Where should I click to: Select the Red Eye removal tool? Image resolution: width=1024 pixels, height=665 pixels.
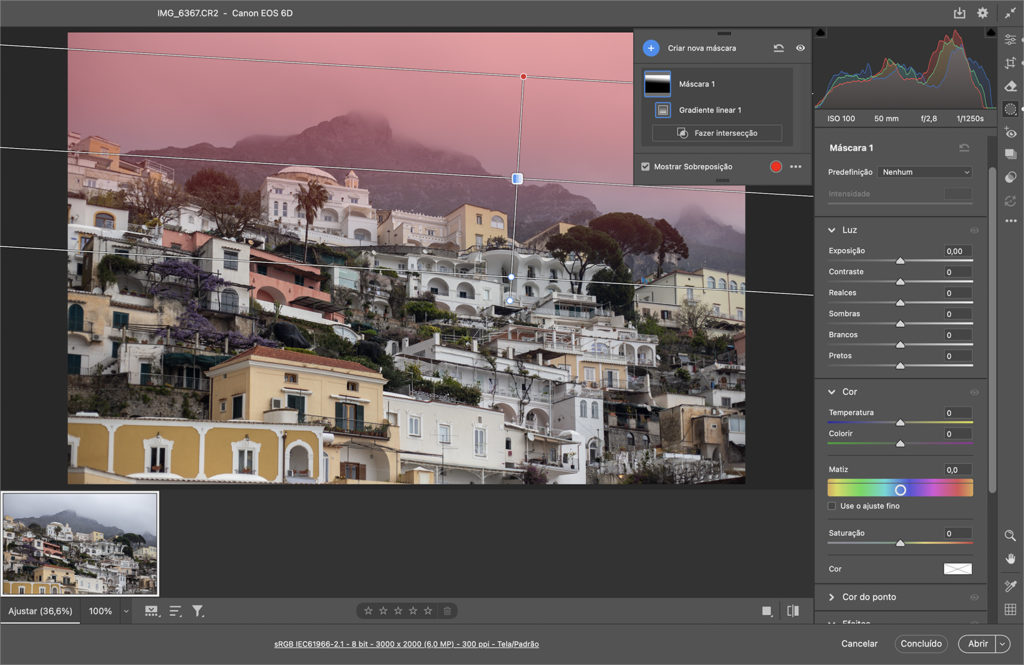pos(1010,132)
